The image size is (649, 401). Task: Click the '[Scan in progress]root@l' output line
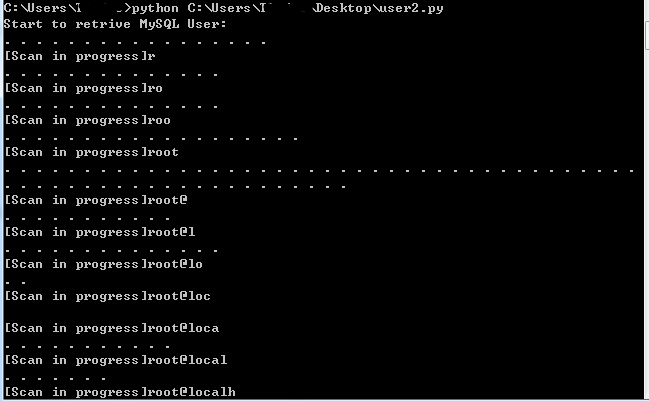coord(99,232)
